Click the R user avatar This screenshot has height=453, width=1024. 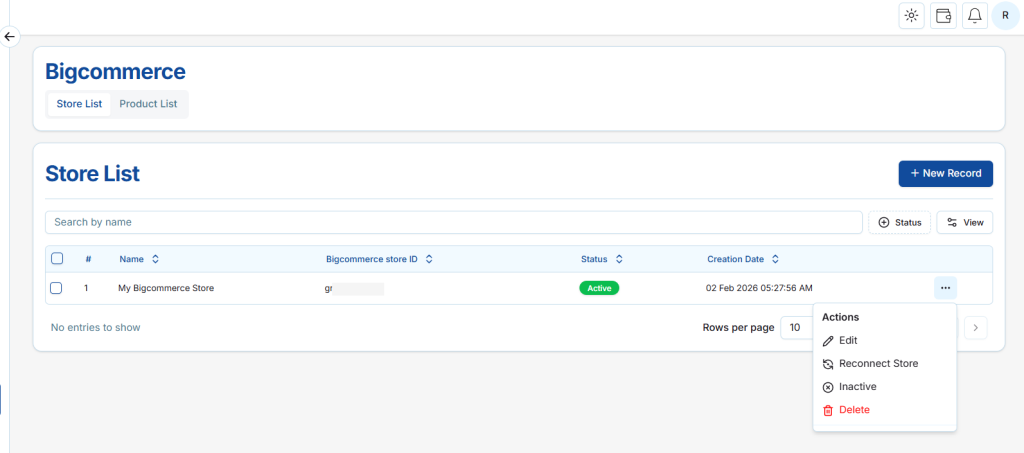1005,15
